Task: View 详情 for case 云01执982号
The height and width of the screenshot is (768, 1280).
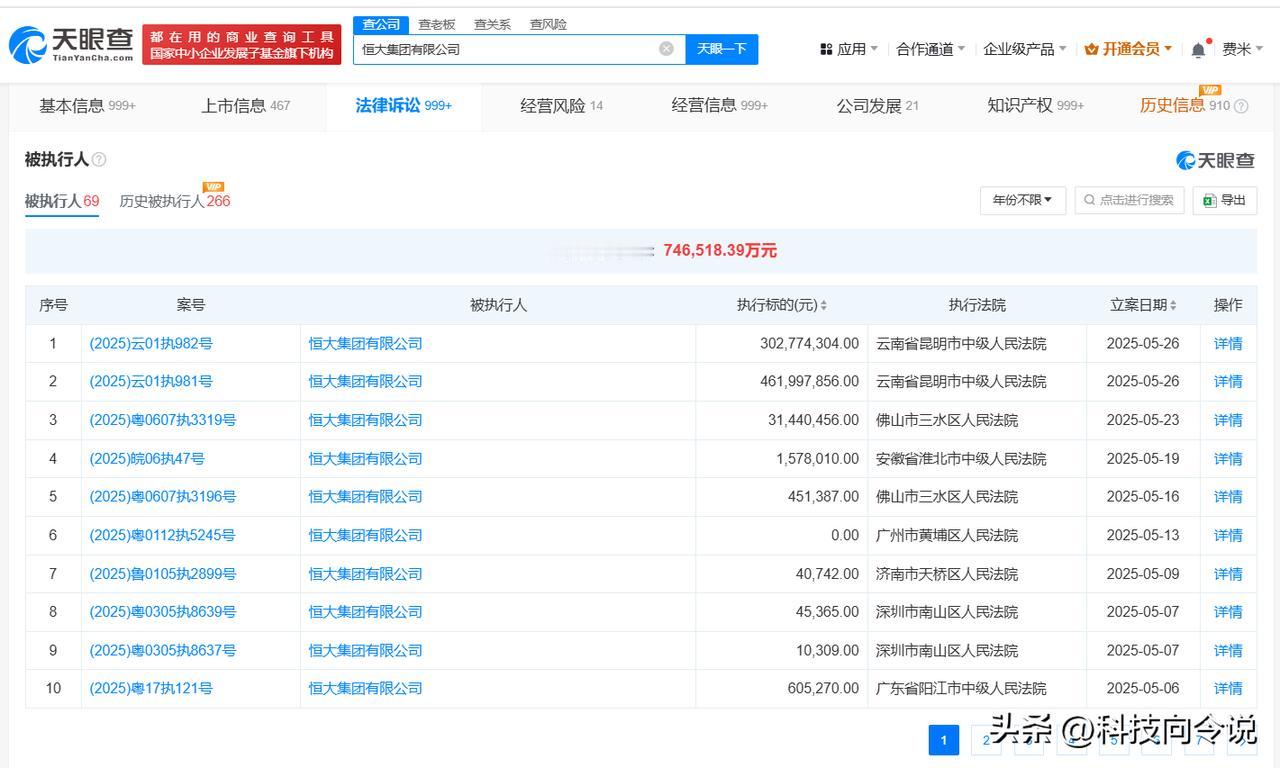Action: 1228,343
